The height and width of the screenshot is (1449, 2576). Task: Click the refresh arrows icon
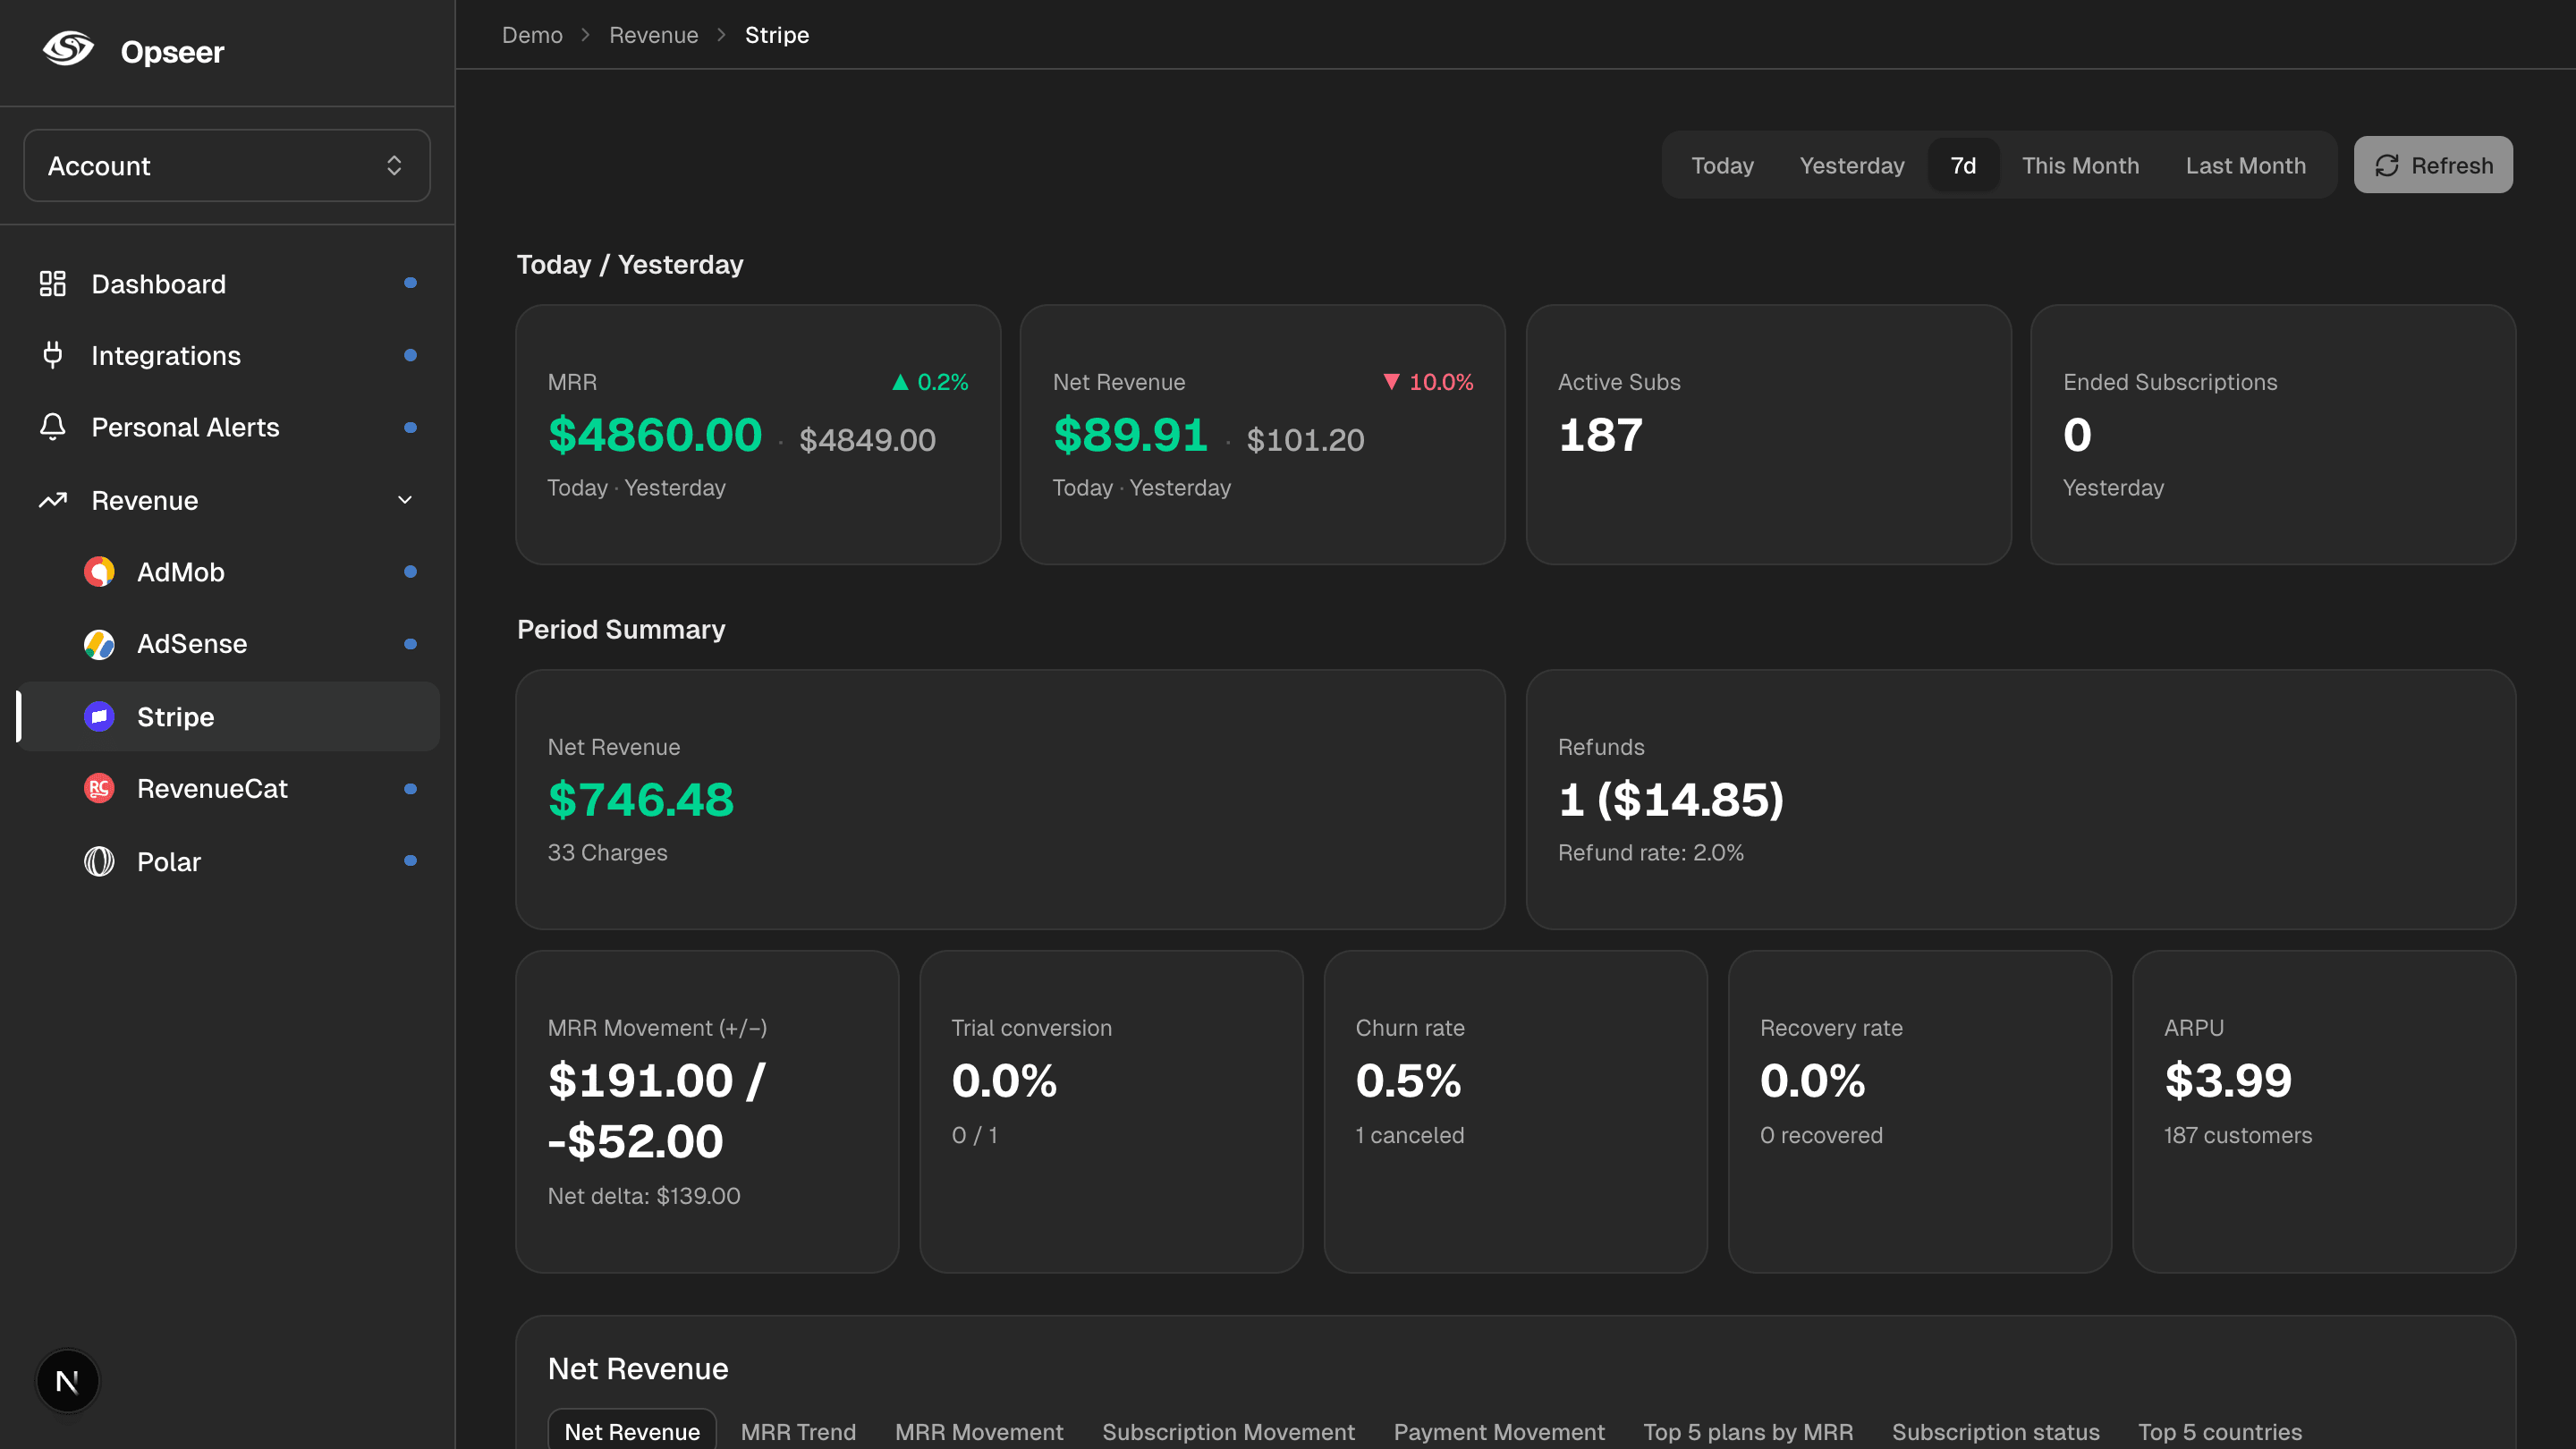2387,165
